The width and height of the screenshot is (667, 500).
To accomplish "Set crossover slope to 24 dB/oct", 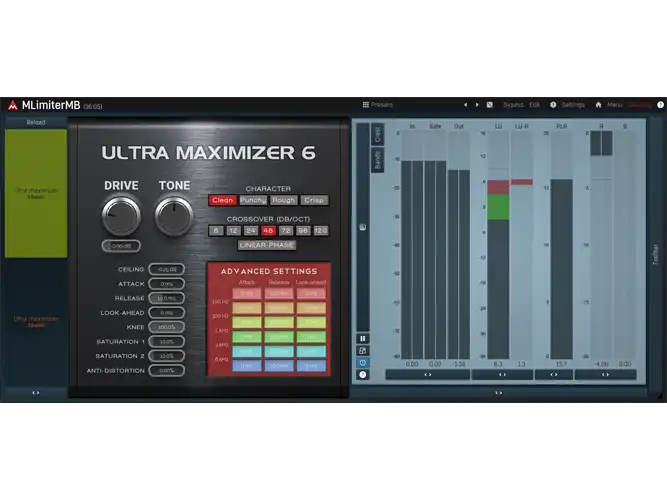I will click(251, 231).
